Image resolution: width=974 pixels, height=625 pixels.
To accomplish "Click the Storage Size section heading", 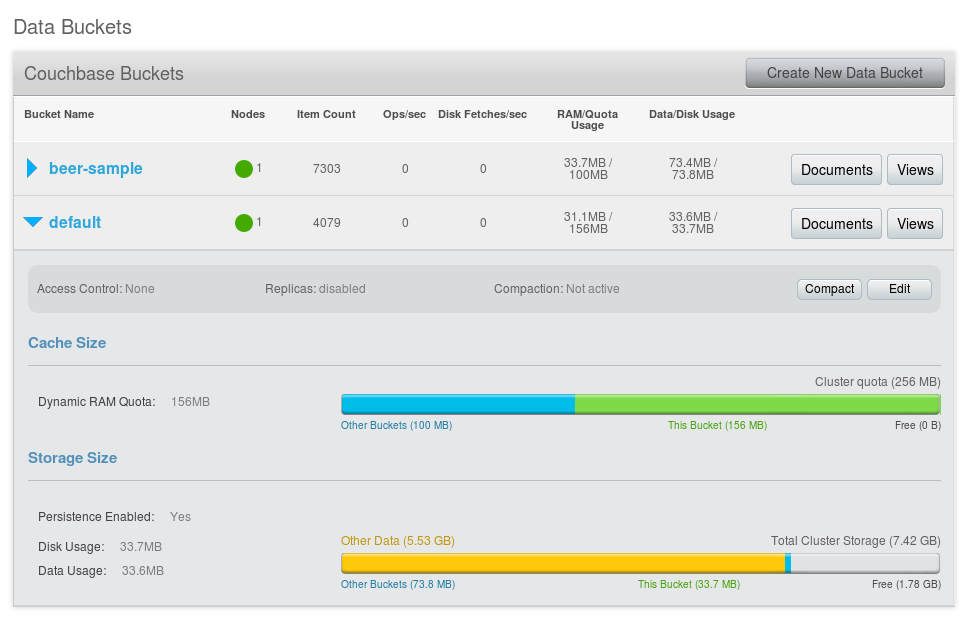I will [73, 458].
